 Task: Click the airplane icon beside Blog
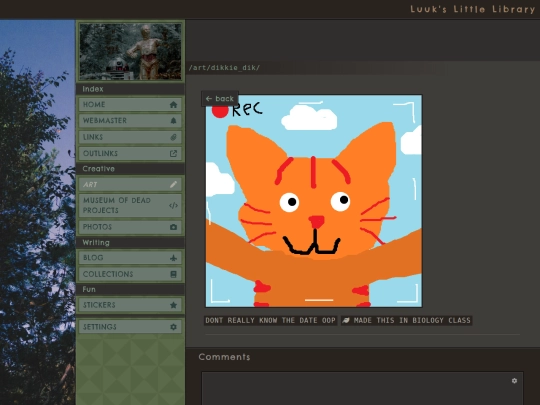173,258
